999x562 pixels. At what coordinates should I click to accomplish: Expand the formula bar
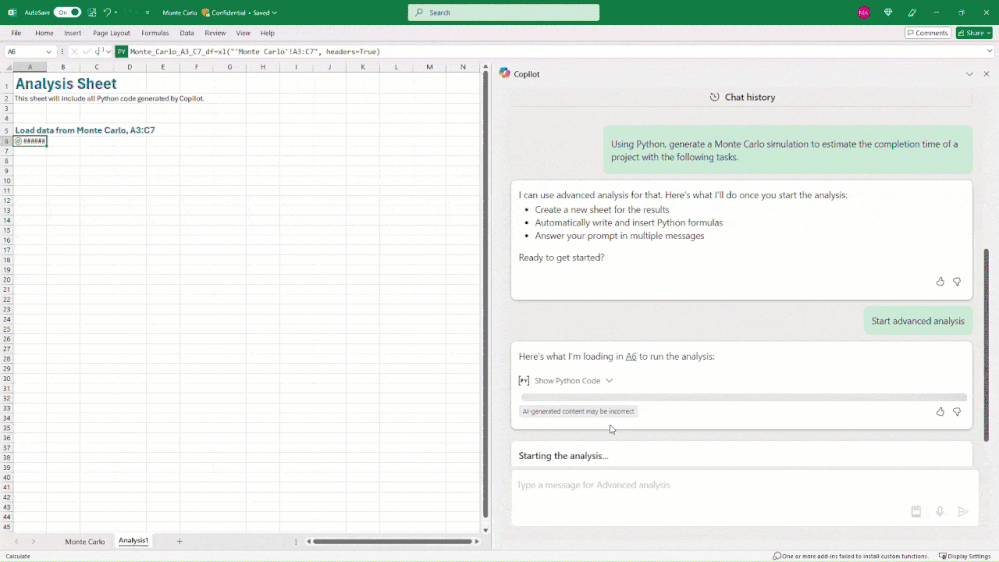(x=989, y=52)
